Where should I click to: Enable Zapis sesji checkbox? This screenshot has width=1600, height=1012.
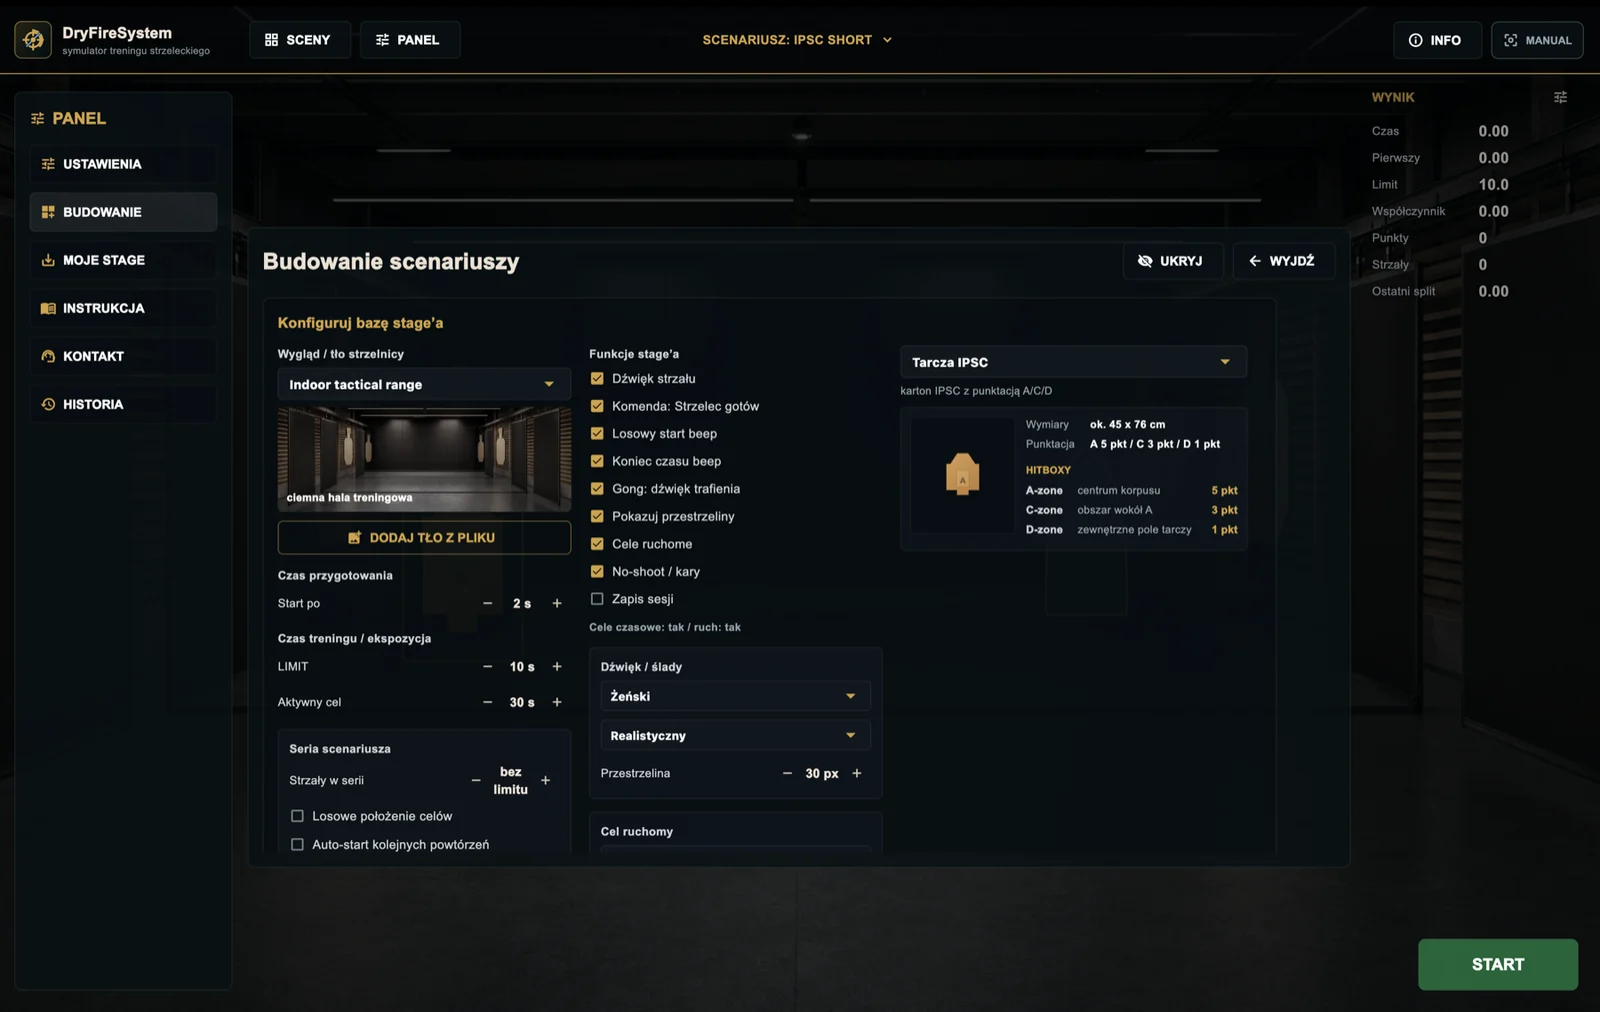[597, 599]
